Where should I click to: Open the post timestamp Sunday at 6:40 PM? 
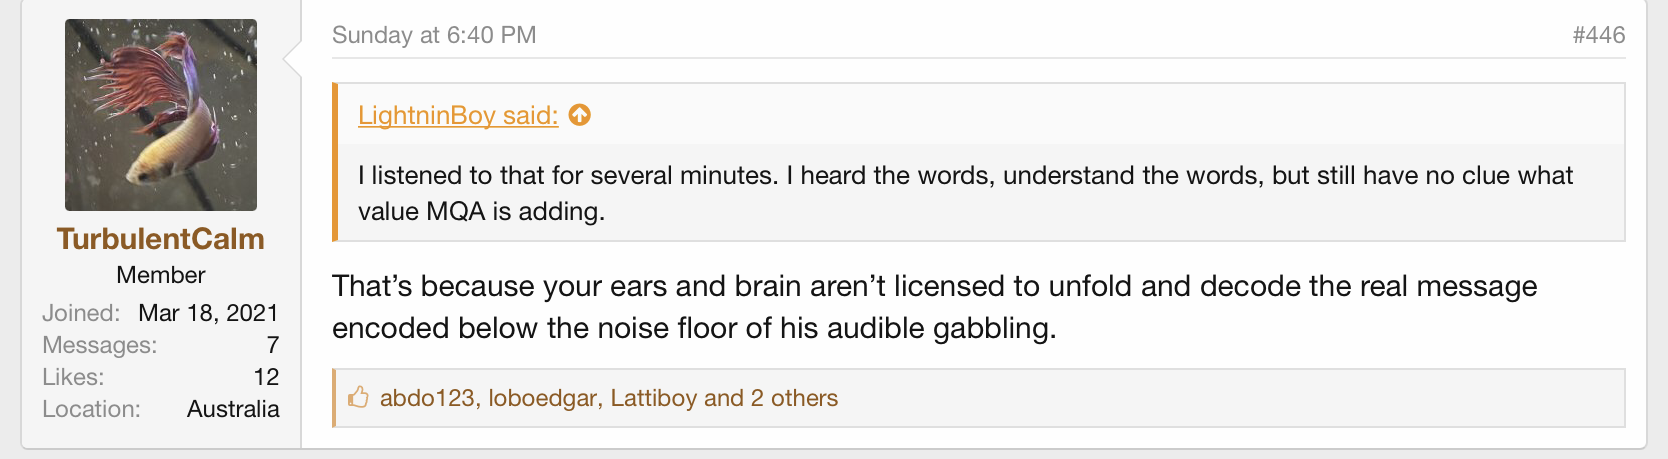pos(434,35)
